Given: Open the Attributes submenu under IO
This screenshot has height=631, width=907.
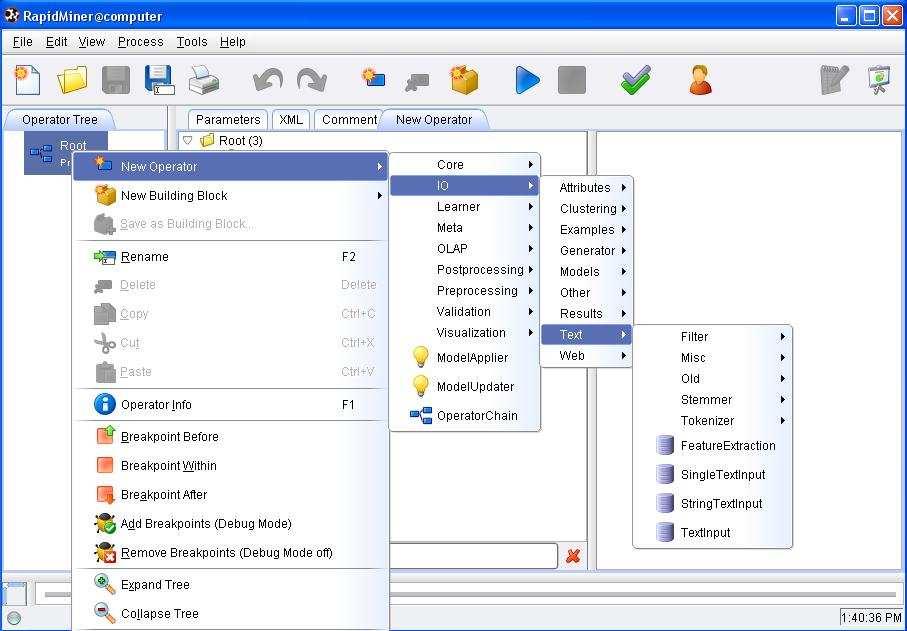Looking at the screenshot, I should [586, 187].
